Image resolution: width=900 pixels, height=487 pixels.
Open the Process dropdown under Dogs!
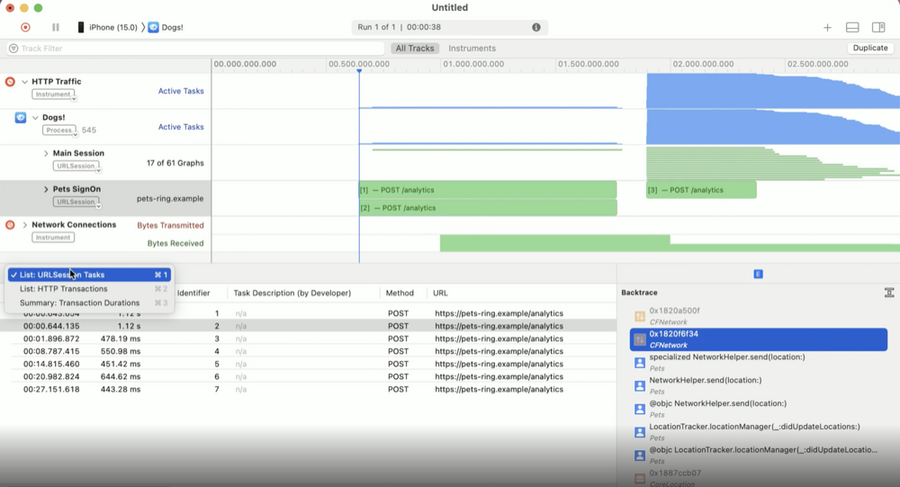[60, 130]
